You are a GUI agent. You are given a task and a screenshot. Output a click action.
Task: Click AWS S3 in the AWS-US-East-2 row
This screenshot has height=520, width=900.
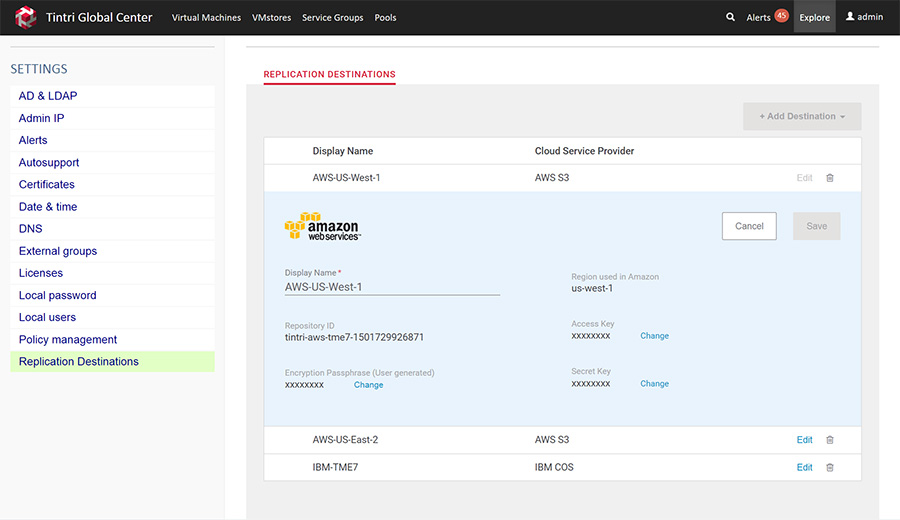coord(552,440)
